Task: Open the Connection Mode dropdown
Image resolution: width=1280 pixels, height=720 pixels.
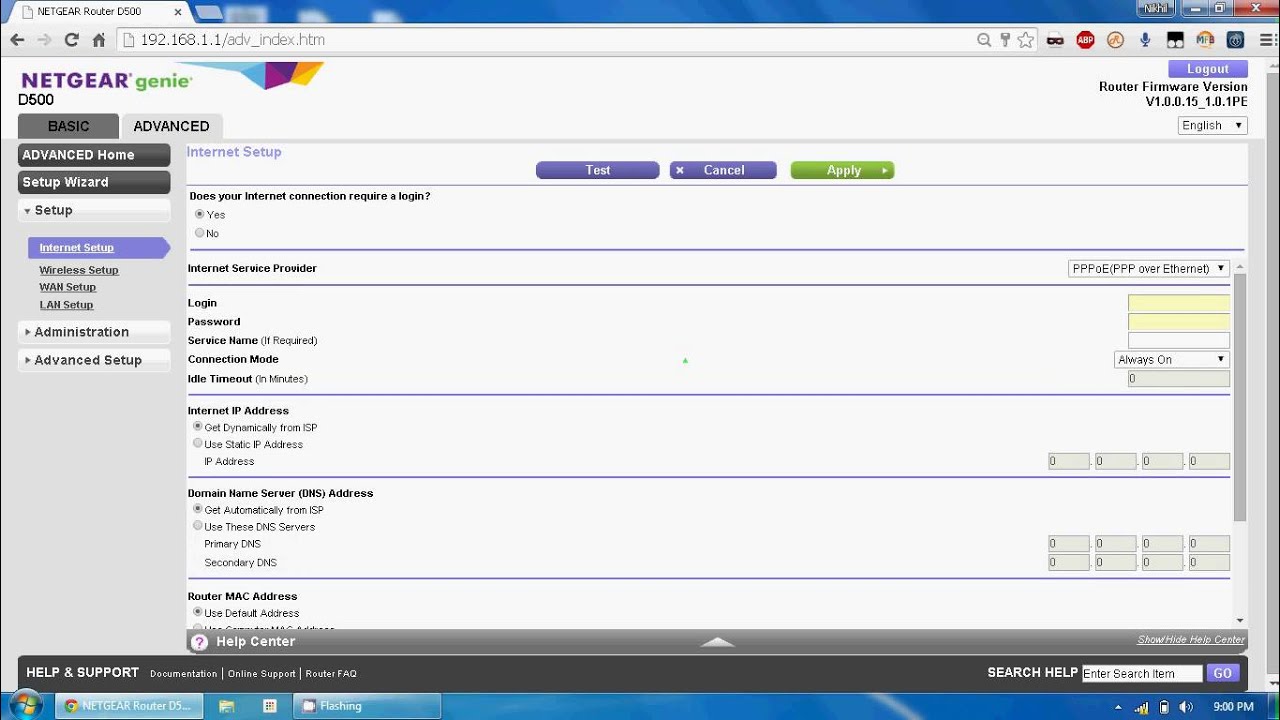Action: click(x=1171, y=359)
